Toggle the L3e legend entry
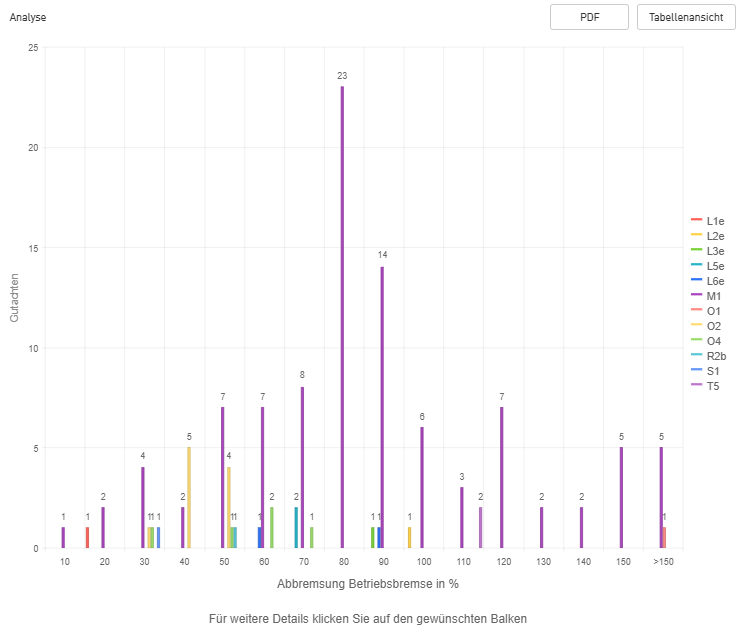Viewport: 742px width, 629px height. click(715, 251)
